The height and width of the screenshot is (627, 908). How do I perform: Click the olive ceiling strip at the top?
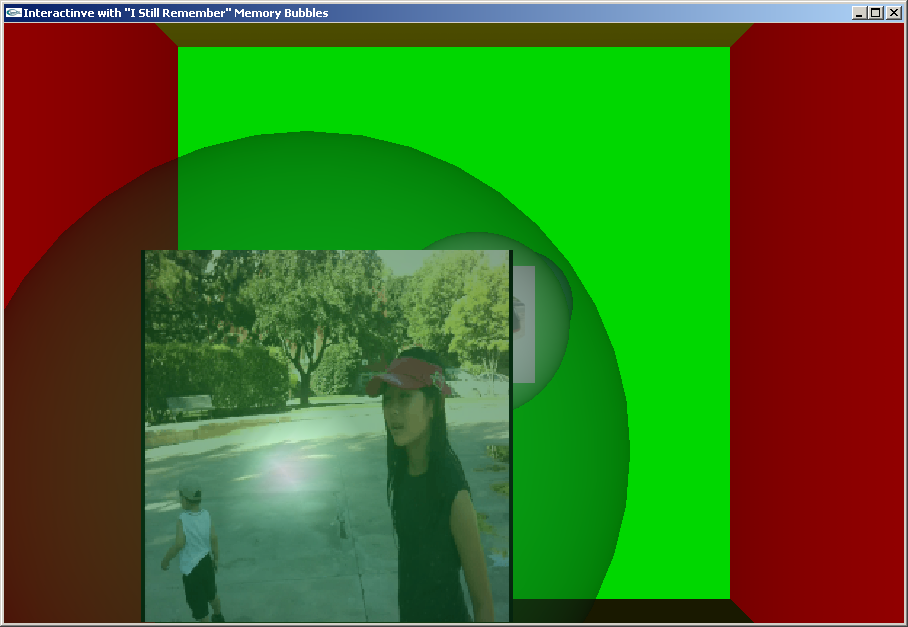[x=450, y=34]
